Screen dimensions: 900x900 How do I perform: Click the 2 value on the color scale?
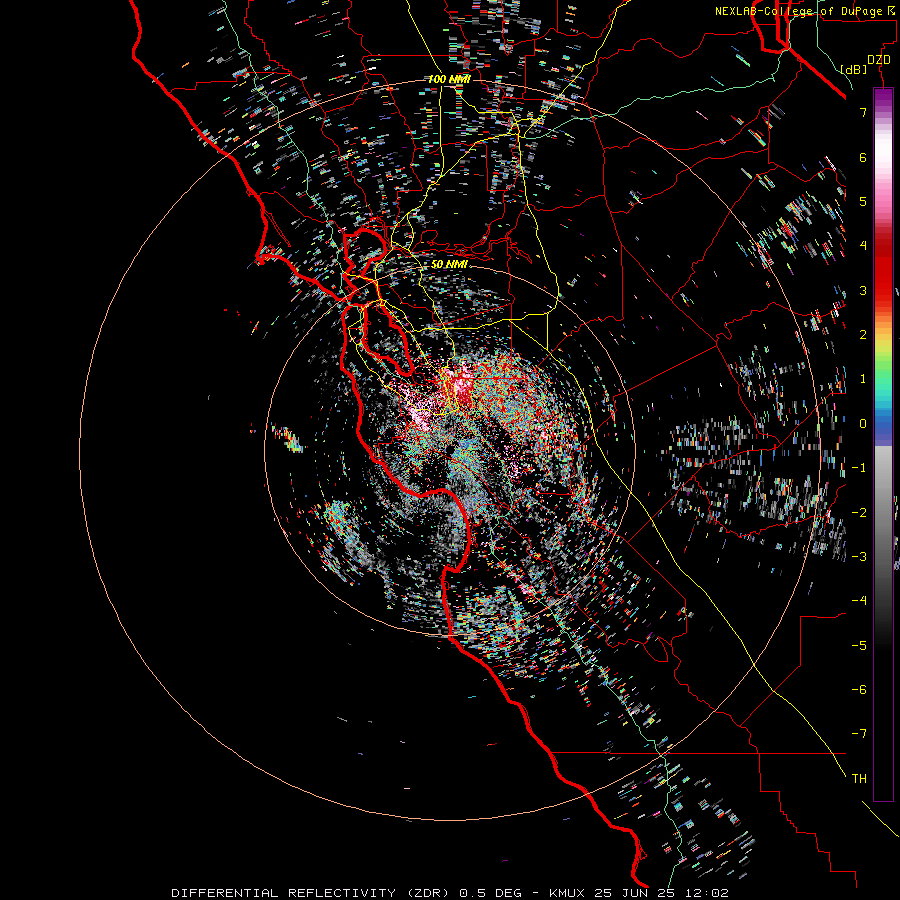click(x=863, y=335)
